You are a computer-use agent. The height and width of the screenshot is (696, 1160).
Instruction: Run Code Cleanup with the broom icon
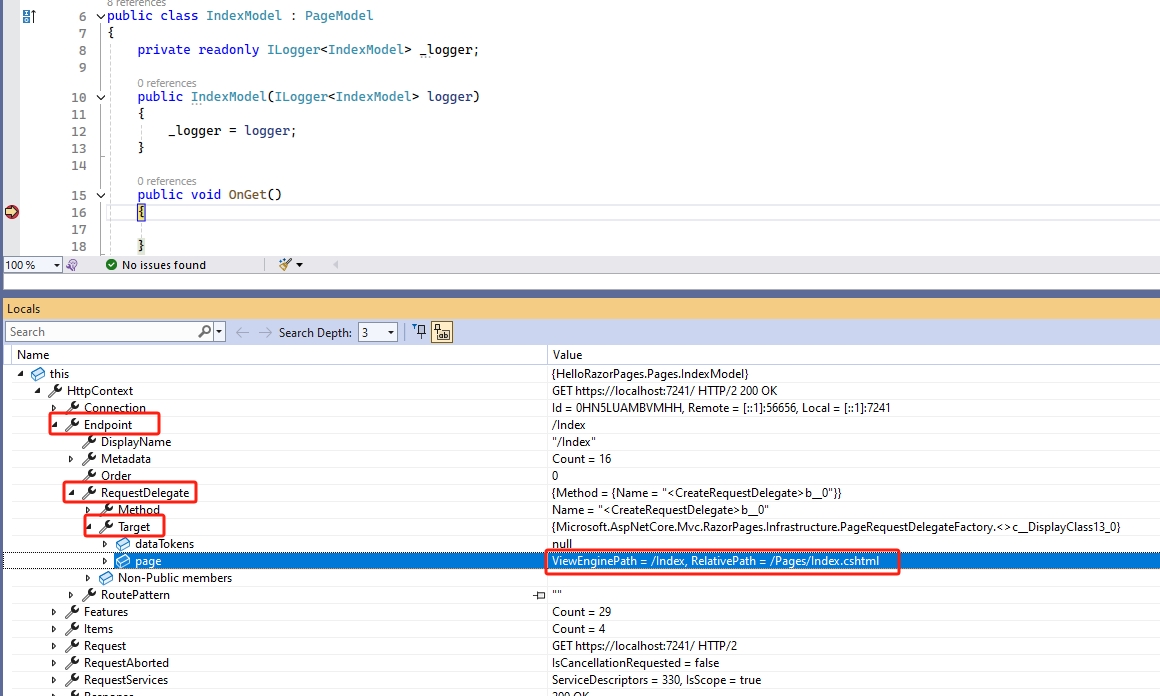(283, 264)
